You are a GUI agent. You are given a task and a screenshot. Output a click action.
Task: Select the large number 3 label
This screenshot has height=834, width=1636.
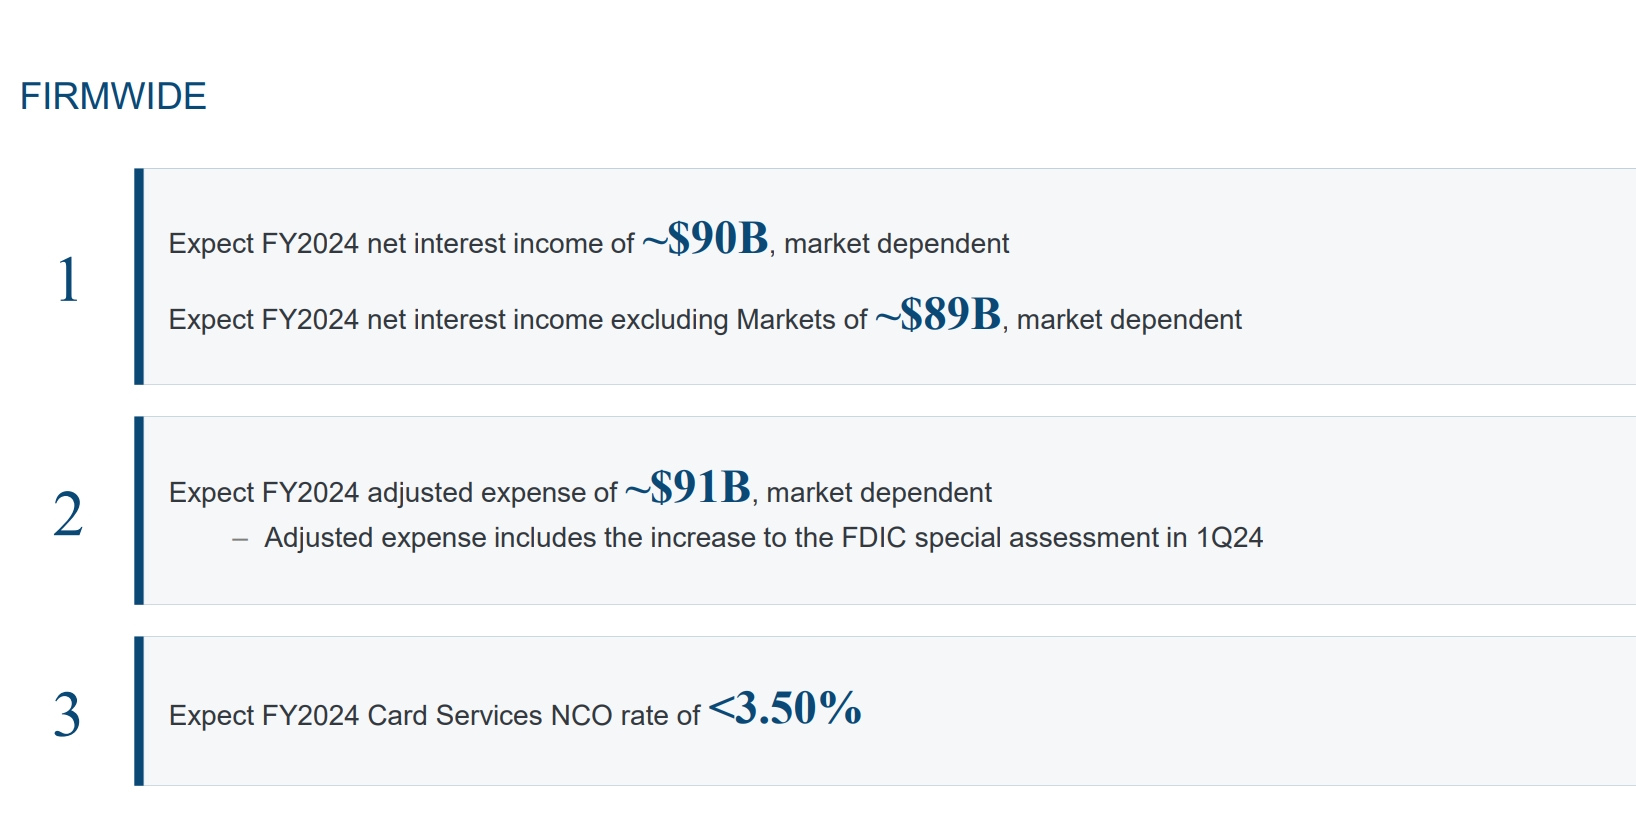tap(67, 715)
